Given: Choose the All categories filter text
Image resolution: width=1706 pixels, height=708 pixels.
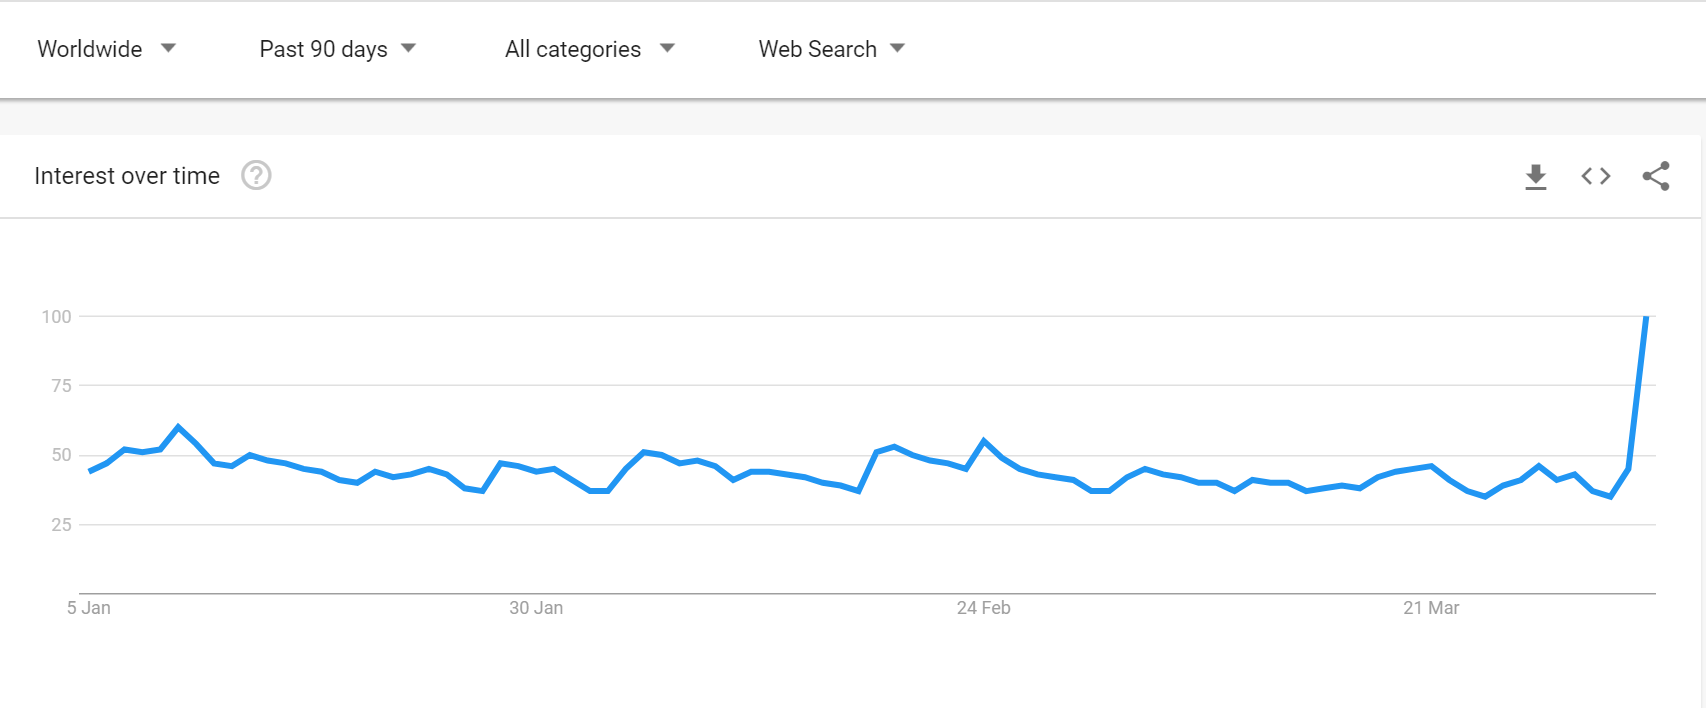Looking at the screenshot, I should click(x=573, y=49).
